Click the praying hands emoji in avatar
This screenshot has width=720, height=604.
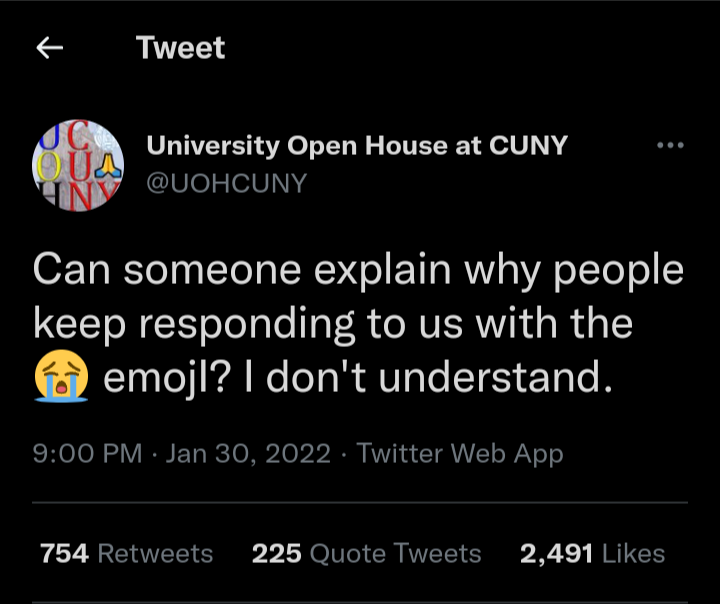(109, 166)
